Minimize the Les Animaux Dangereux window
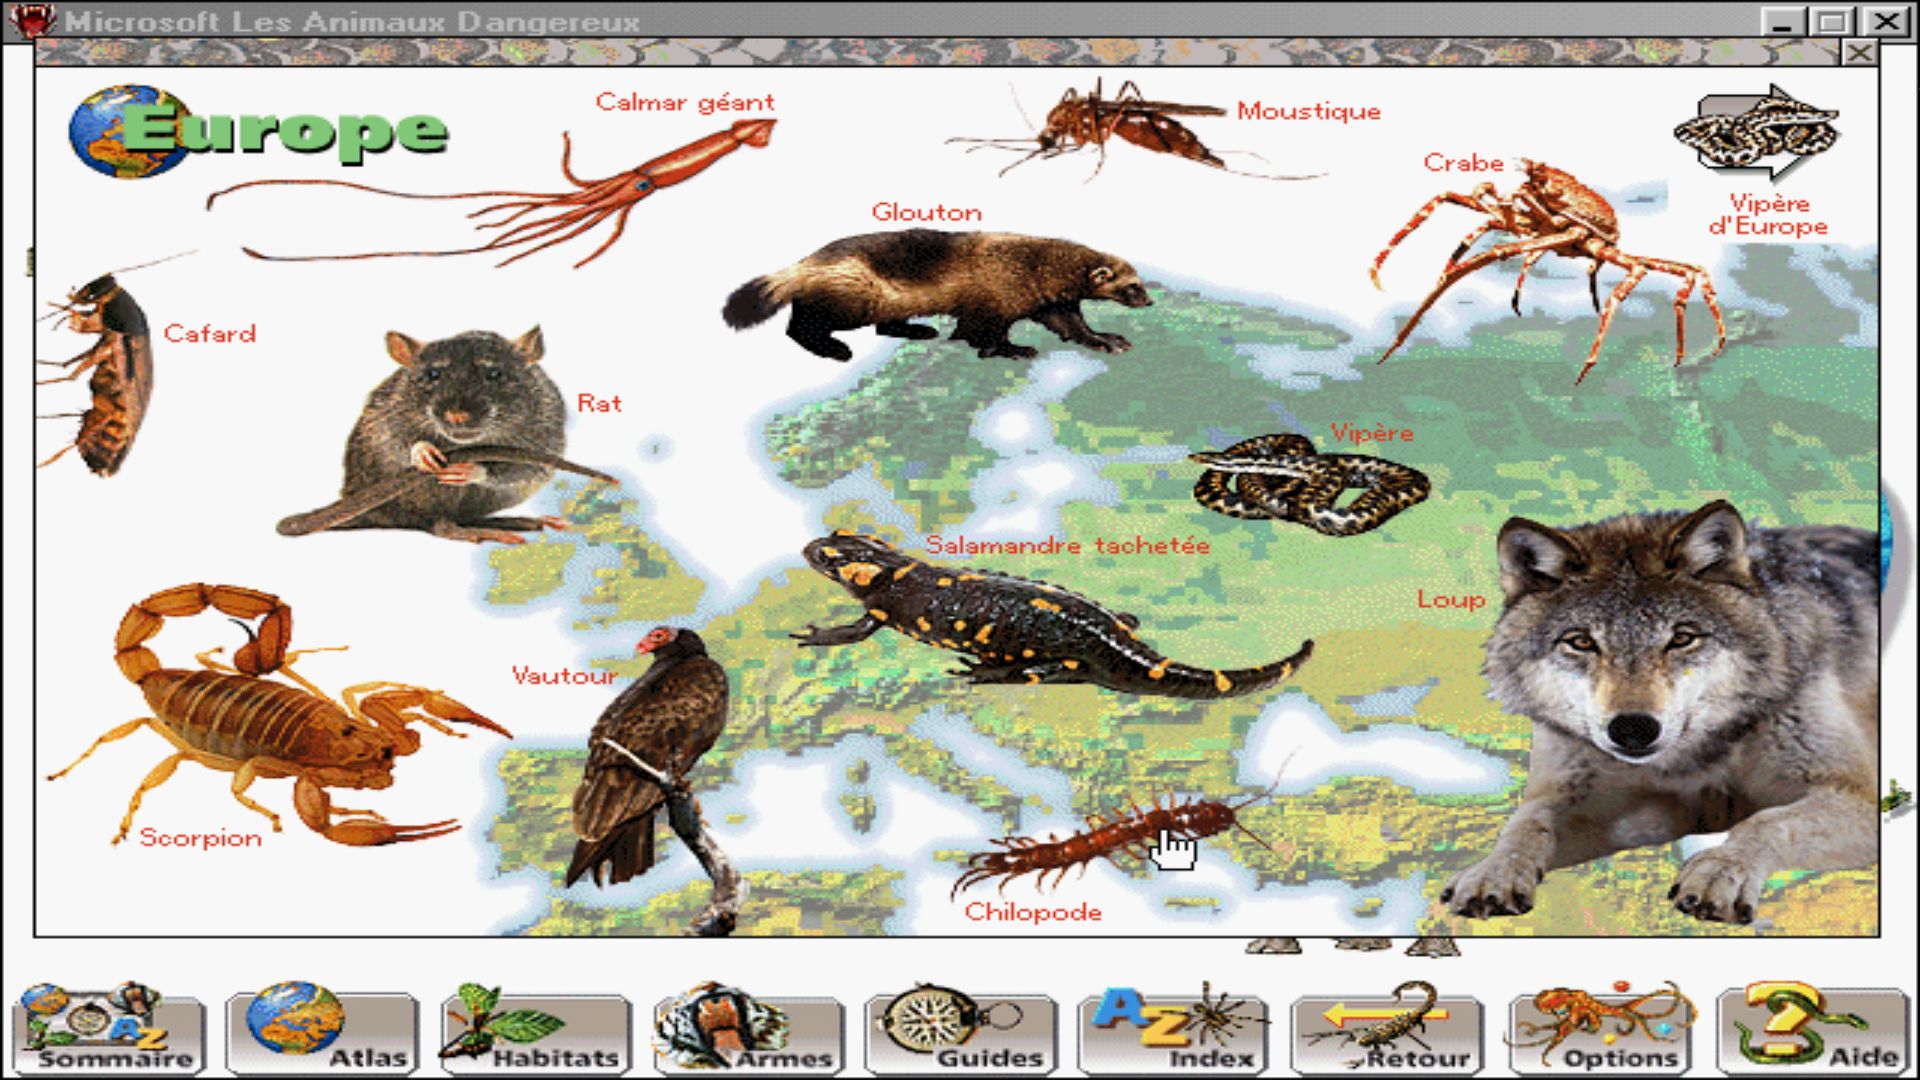 [1781, 21]
